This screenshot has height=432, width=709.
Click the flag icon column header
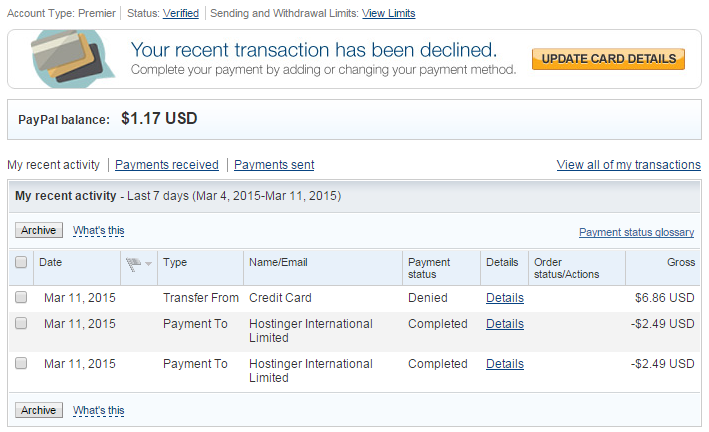point(133,263)
